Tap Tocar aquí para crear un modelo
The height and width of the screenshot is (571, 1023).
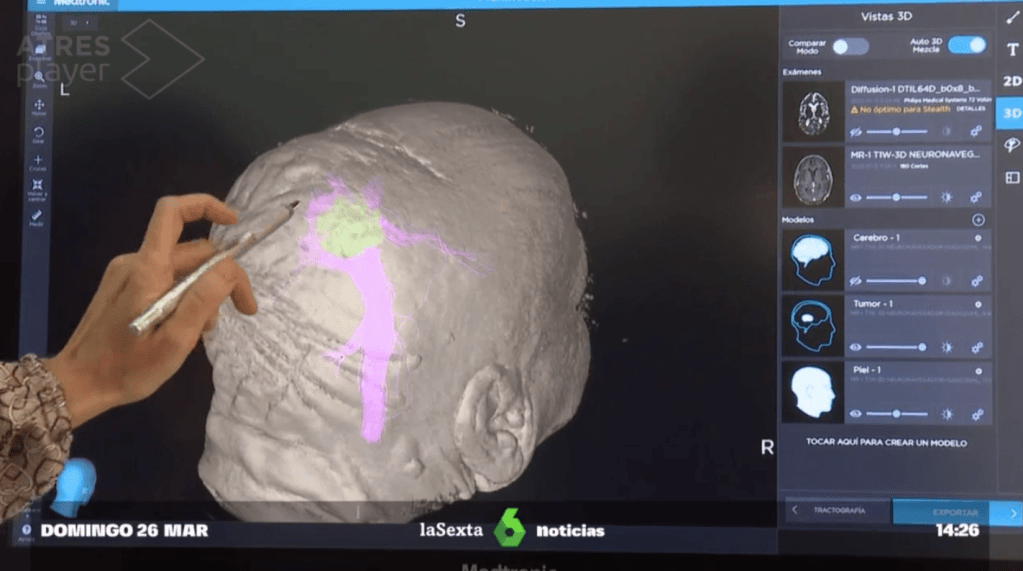coord(886,442)
